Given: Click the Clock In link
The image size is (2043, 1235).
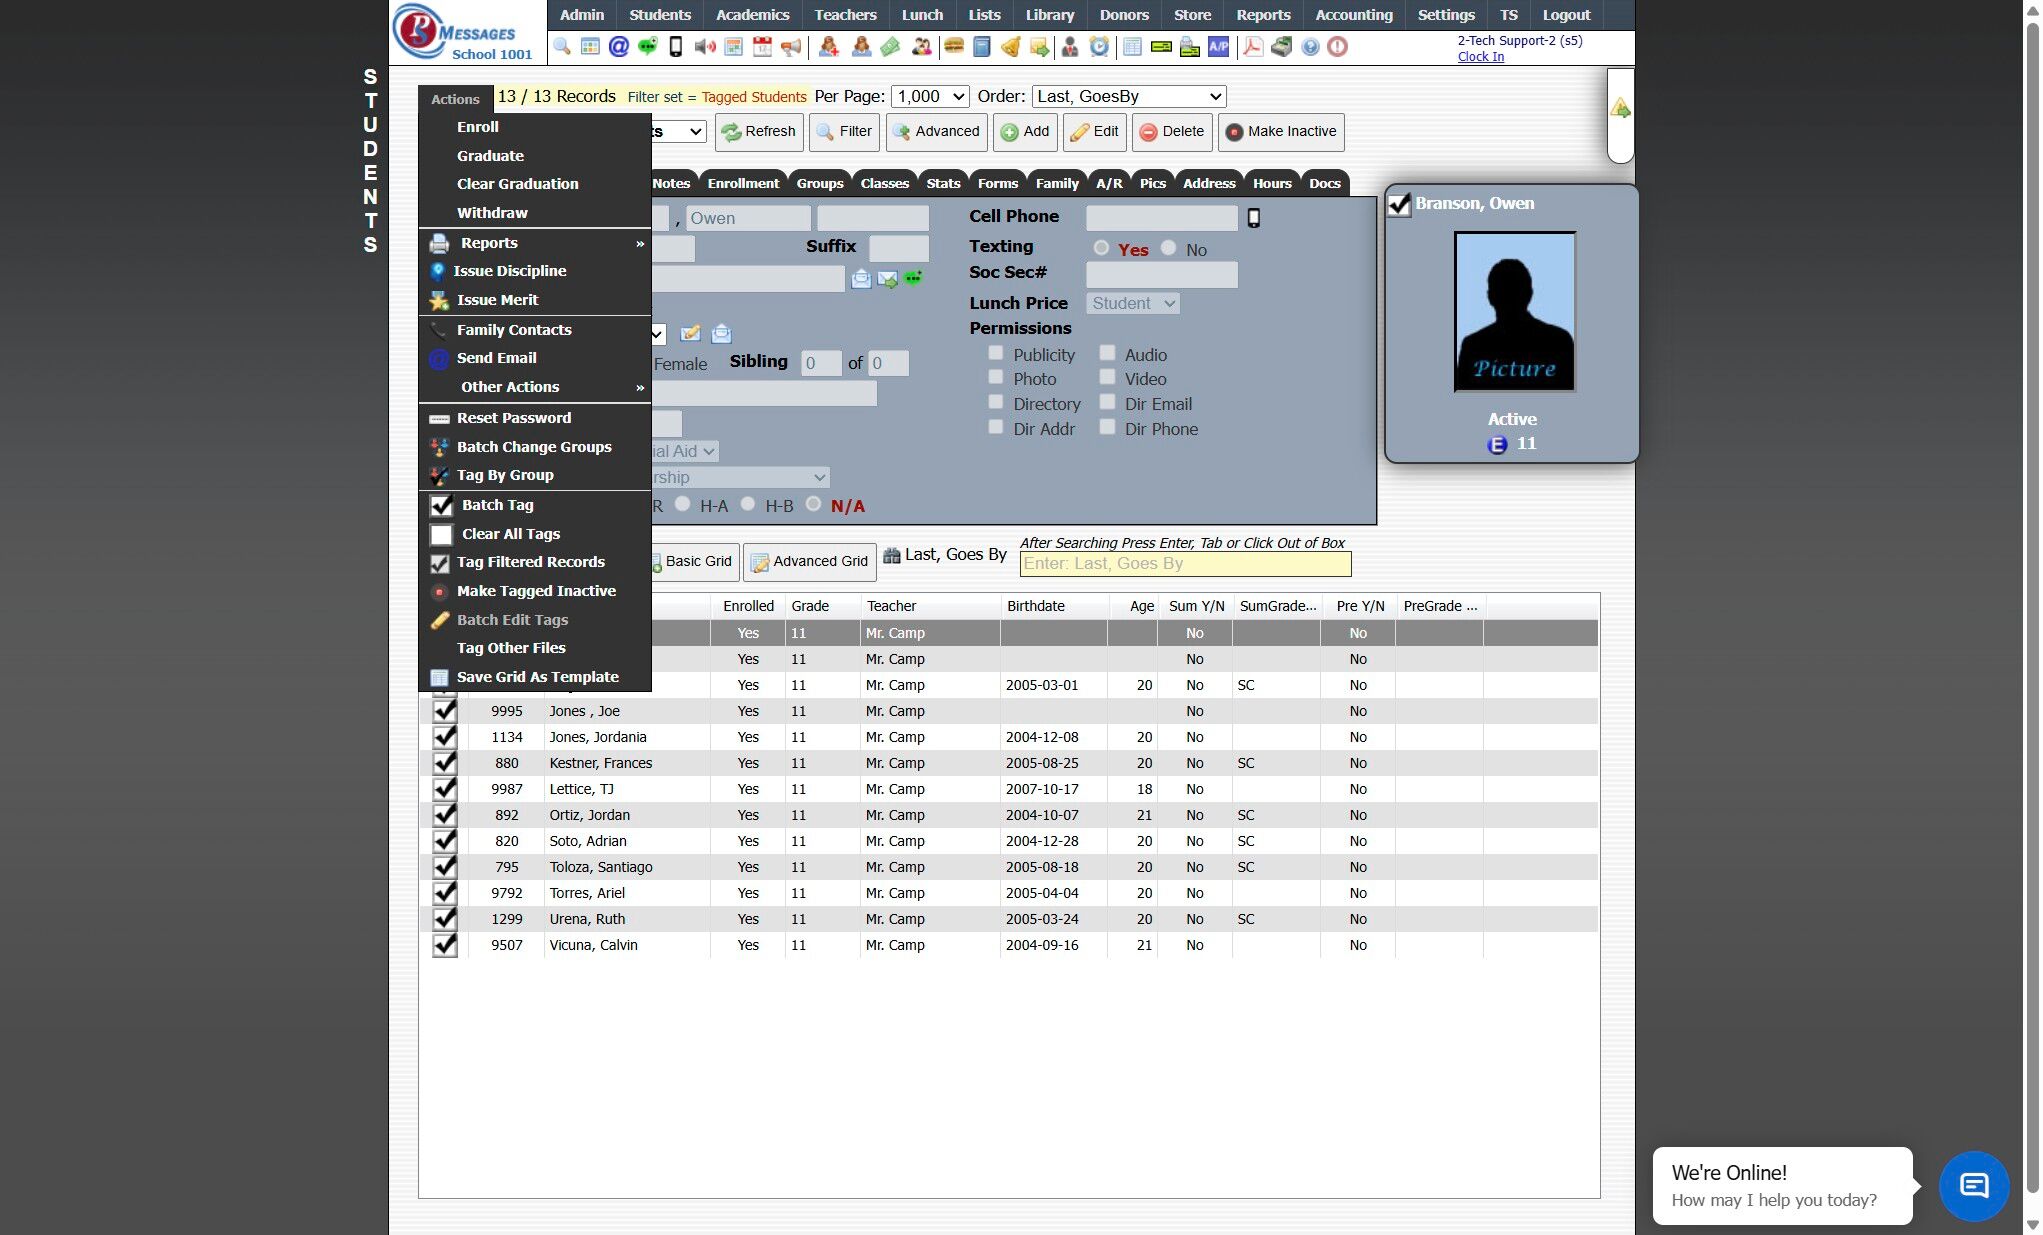Looking at the screenshot, I should [1480, 57].
